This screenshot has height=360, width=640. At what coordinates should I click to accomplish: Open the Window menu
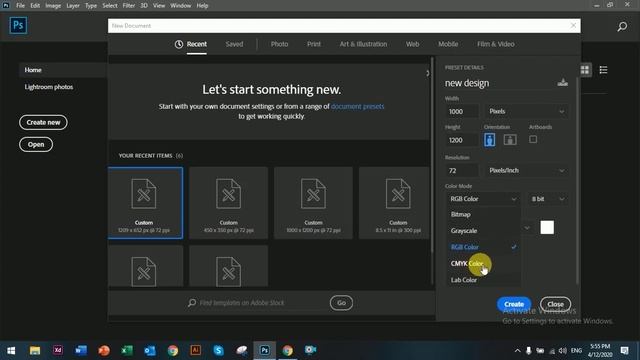[180, 5]
